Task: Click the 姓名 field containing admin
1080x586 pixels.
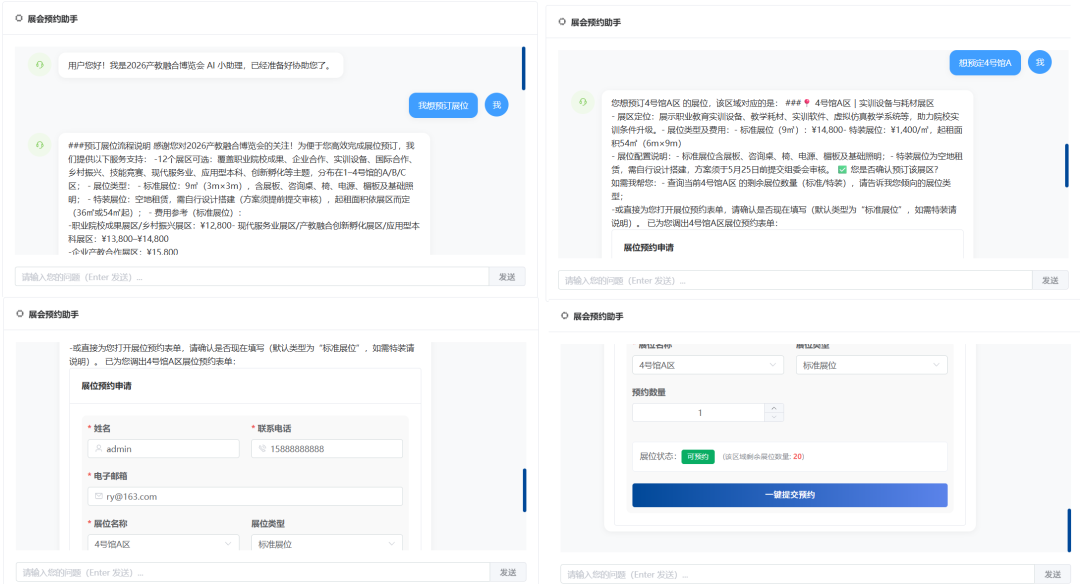Action: coord(163,448)
